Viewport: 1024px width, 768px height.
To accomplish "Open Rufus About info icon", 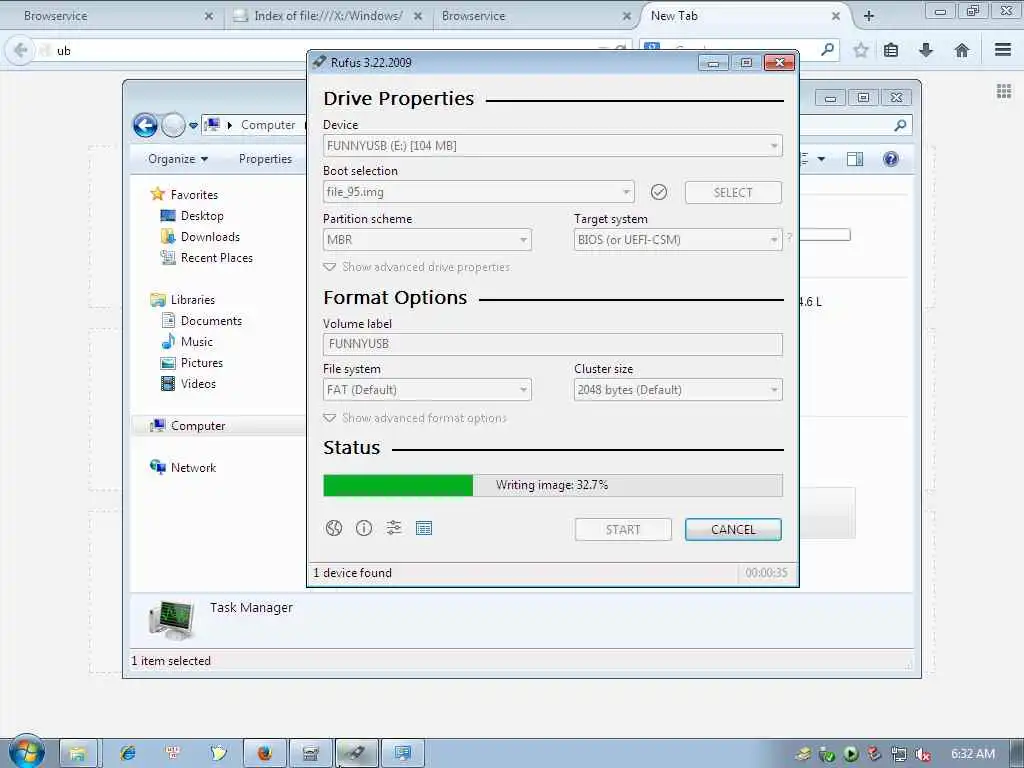I will click(x=364, y=528).
